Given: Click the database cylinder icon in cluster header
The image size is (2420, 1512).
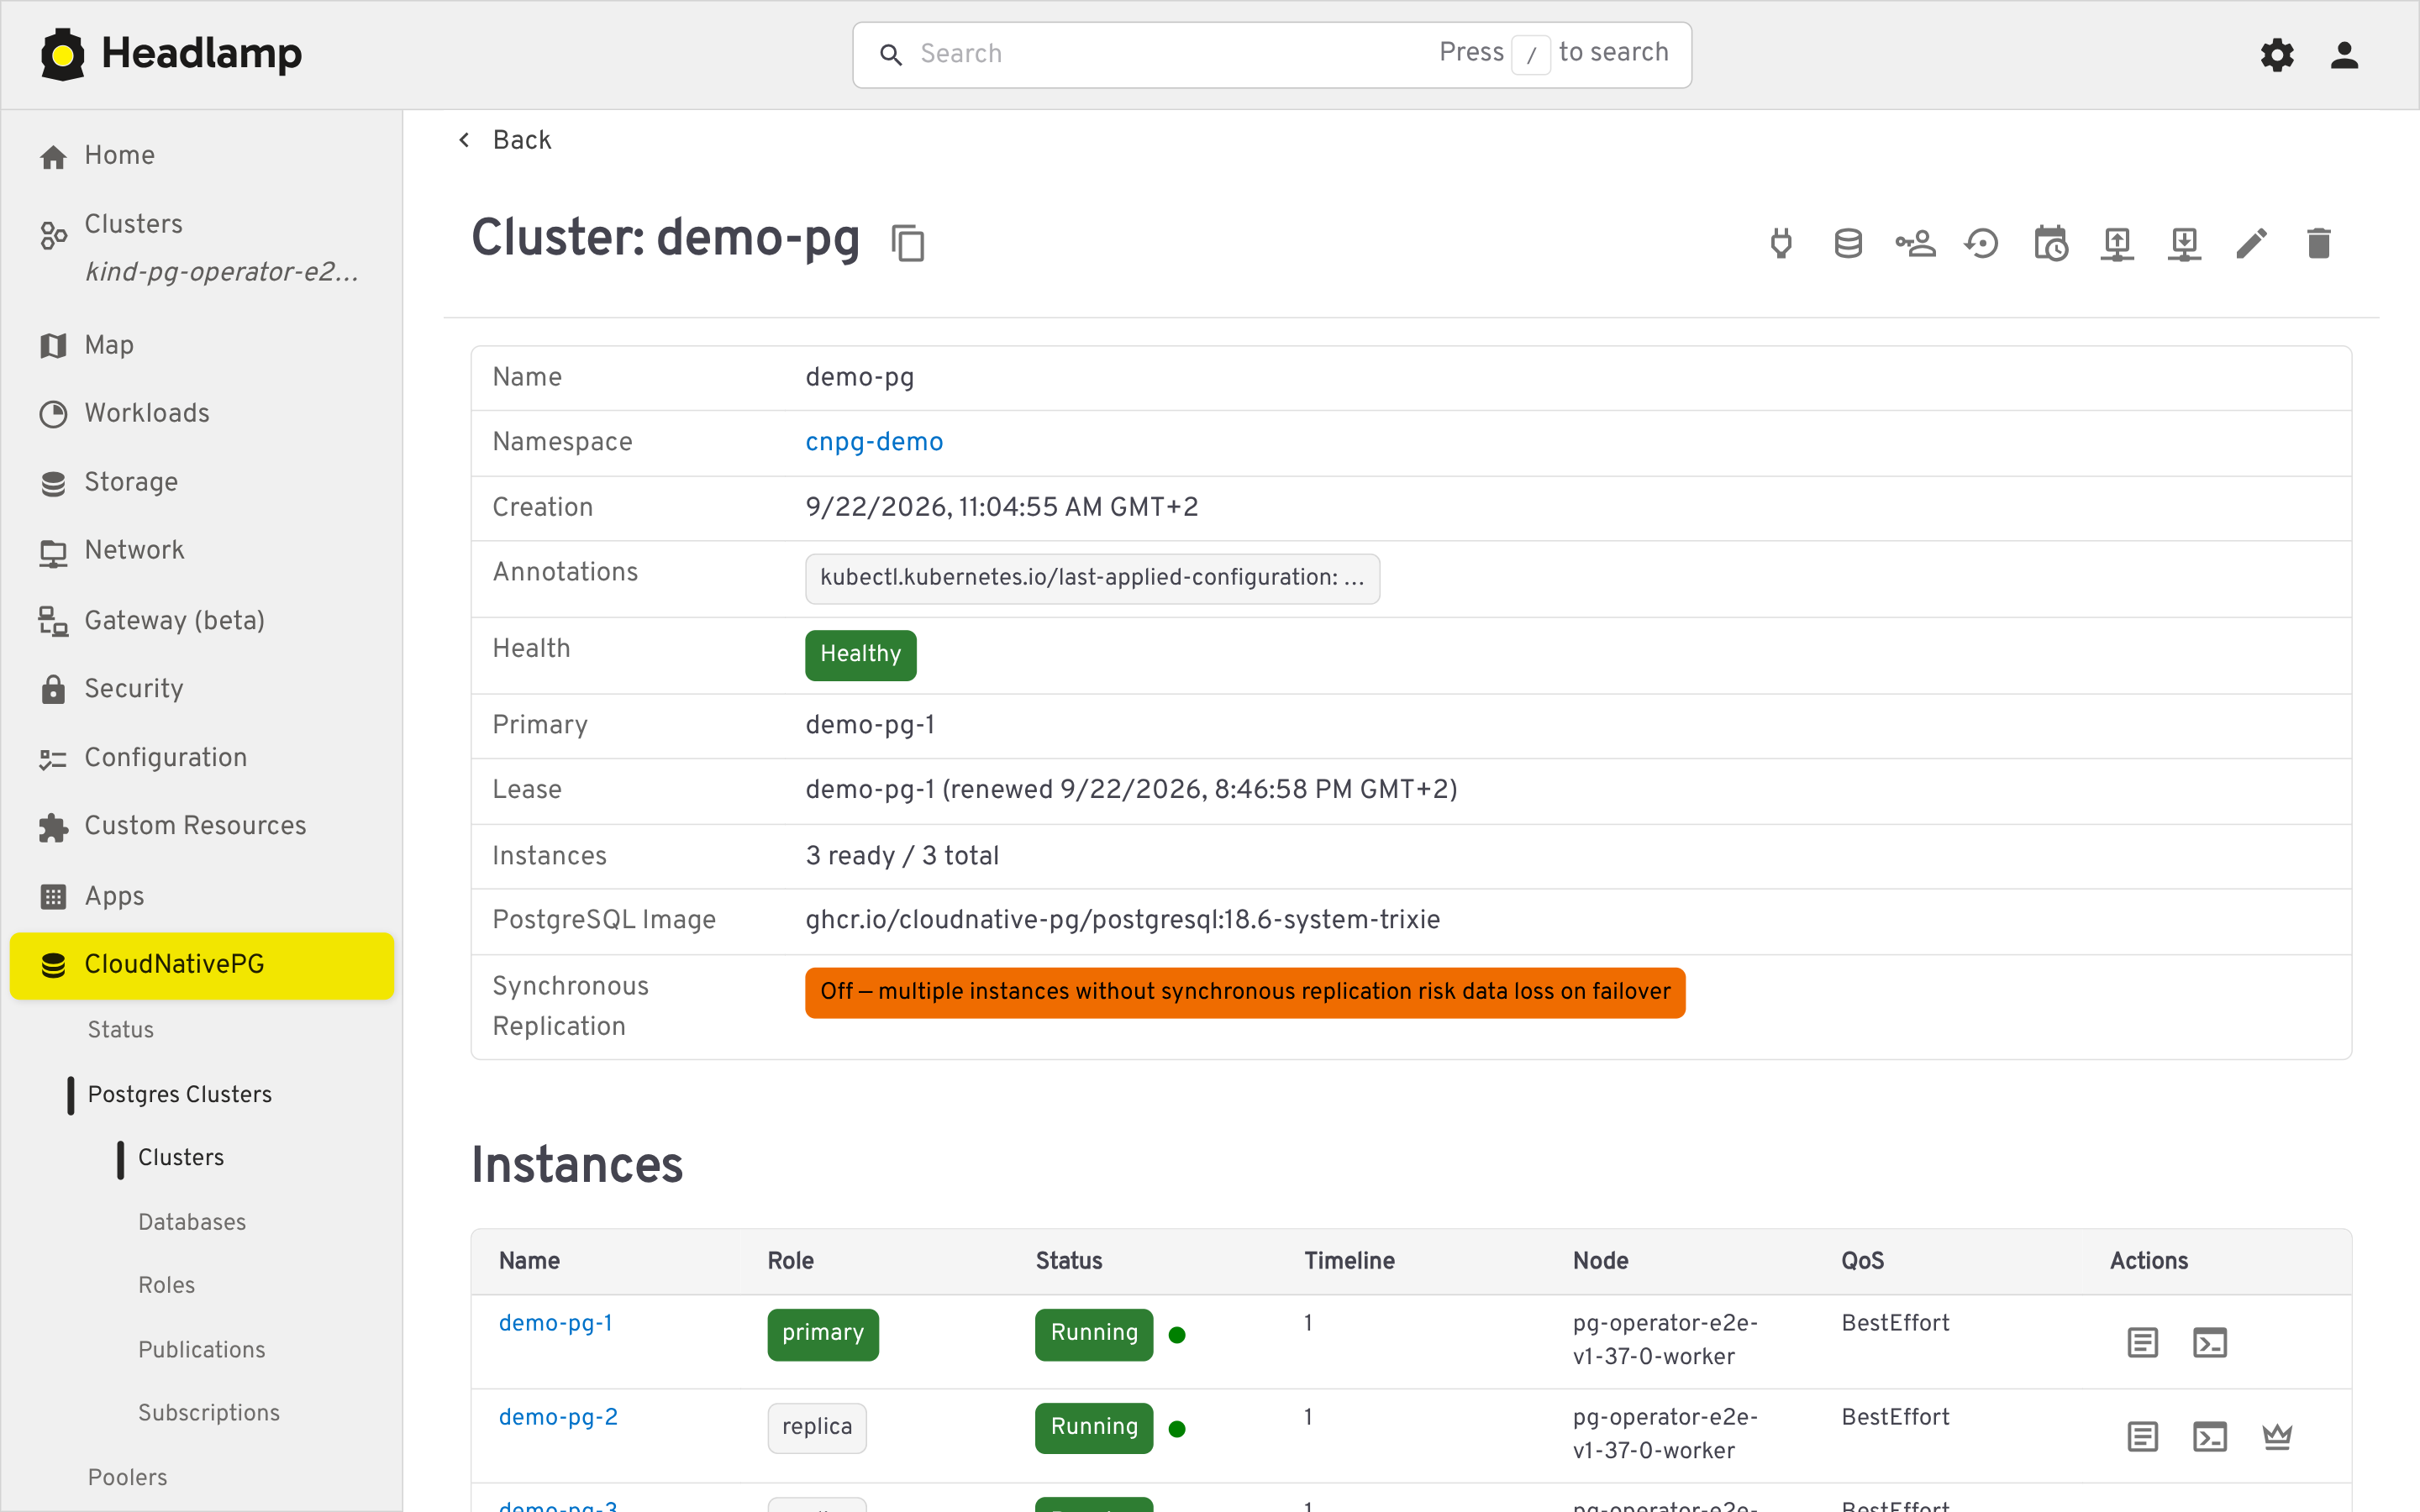Looking at the screenshot, I should [1848, 243].
